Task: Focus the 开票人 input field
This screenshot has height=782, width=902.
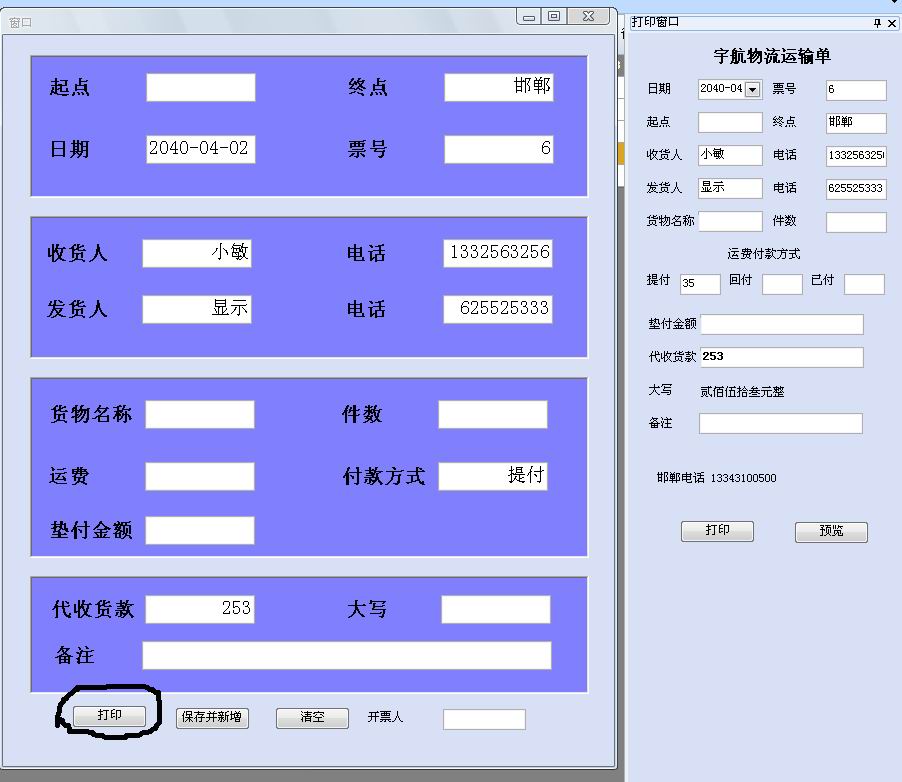Action: [x=484, y=719]
